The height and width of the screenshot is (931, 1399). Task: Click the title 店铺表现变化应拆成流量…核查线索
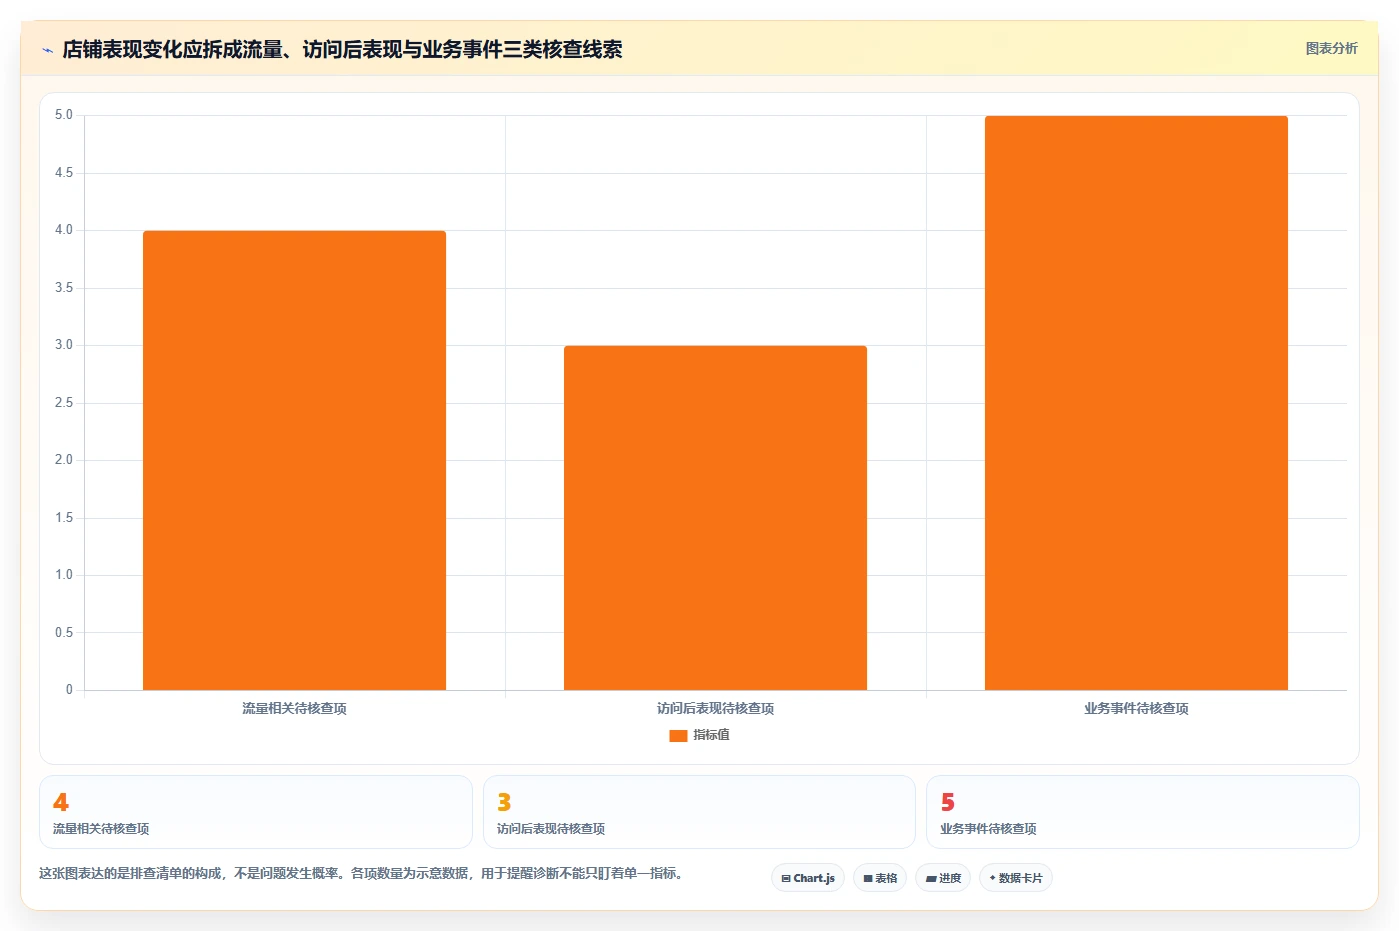click(x=342, y=49)
